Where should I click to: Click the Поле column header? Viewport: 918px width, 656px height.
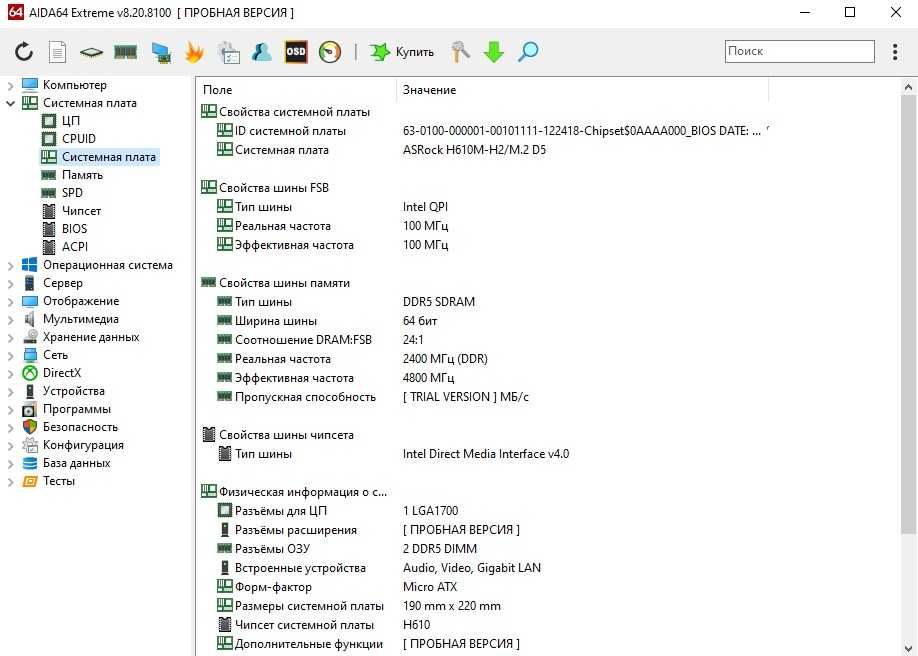click(x=297, y=90)
